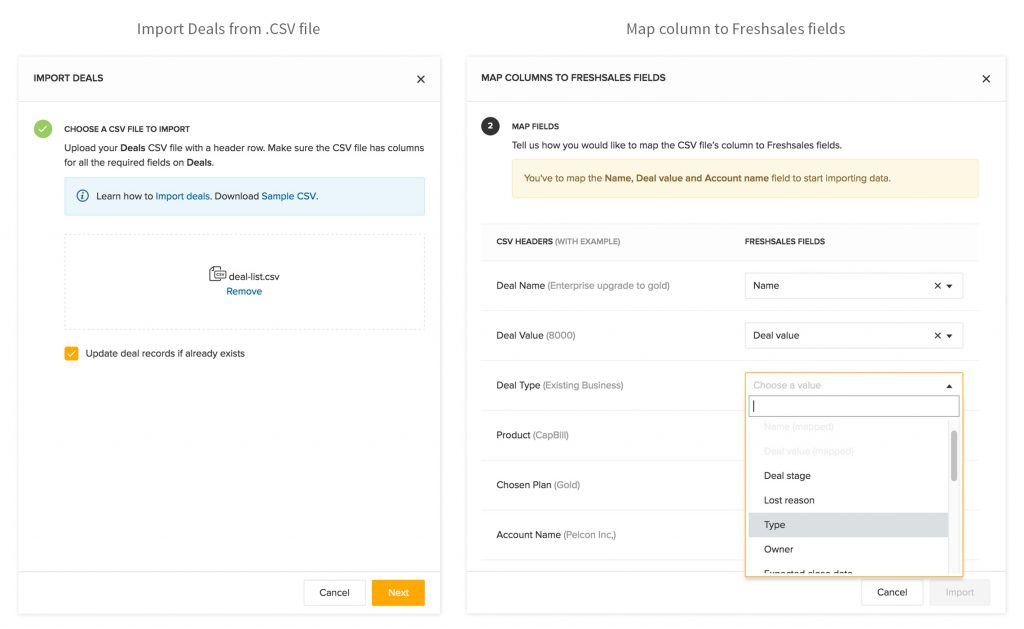Collapse the Deal Type dropdown arrow
The image size is (1024, 629).
[x=949, y=386]
